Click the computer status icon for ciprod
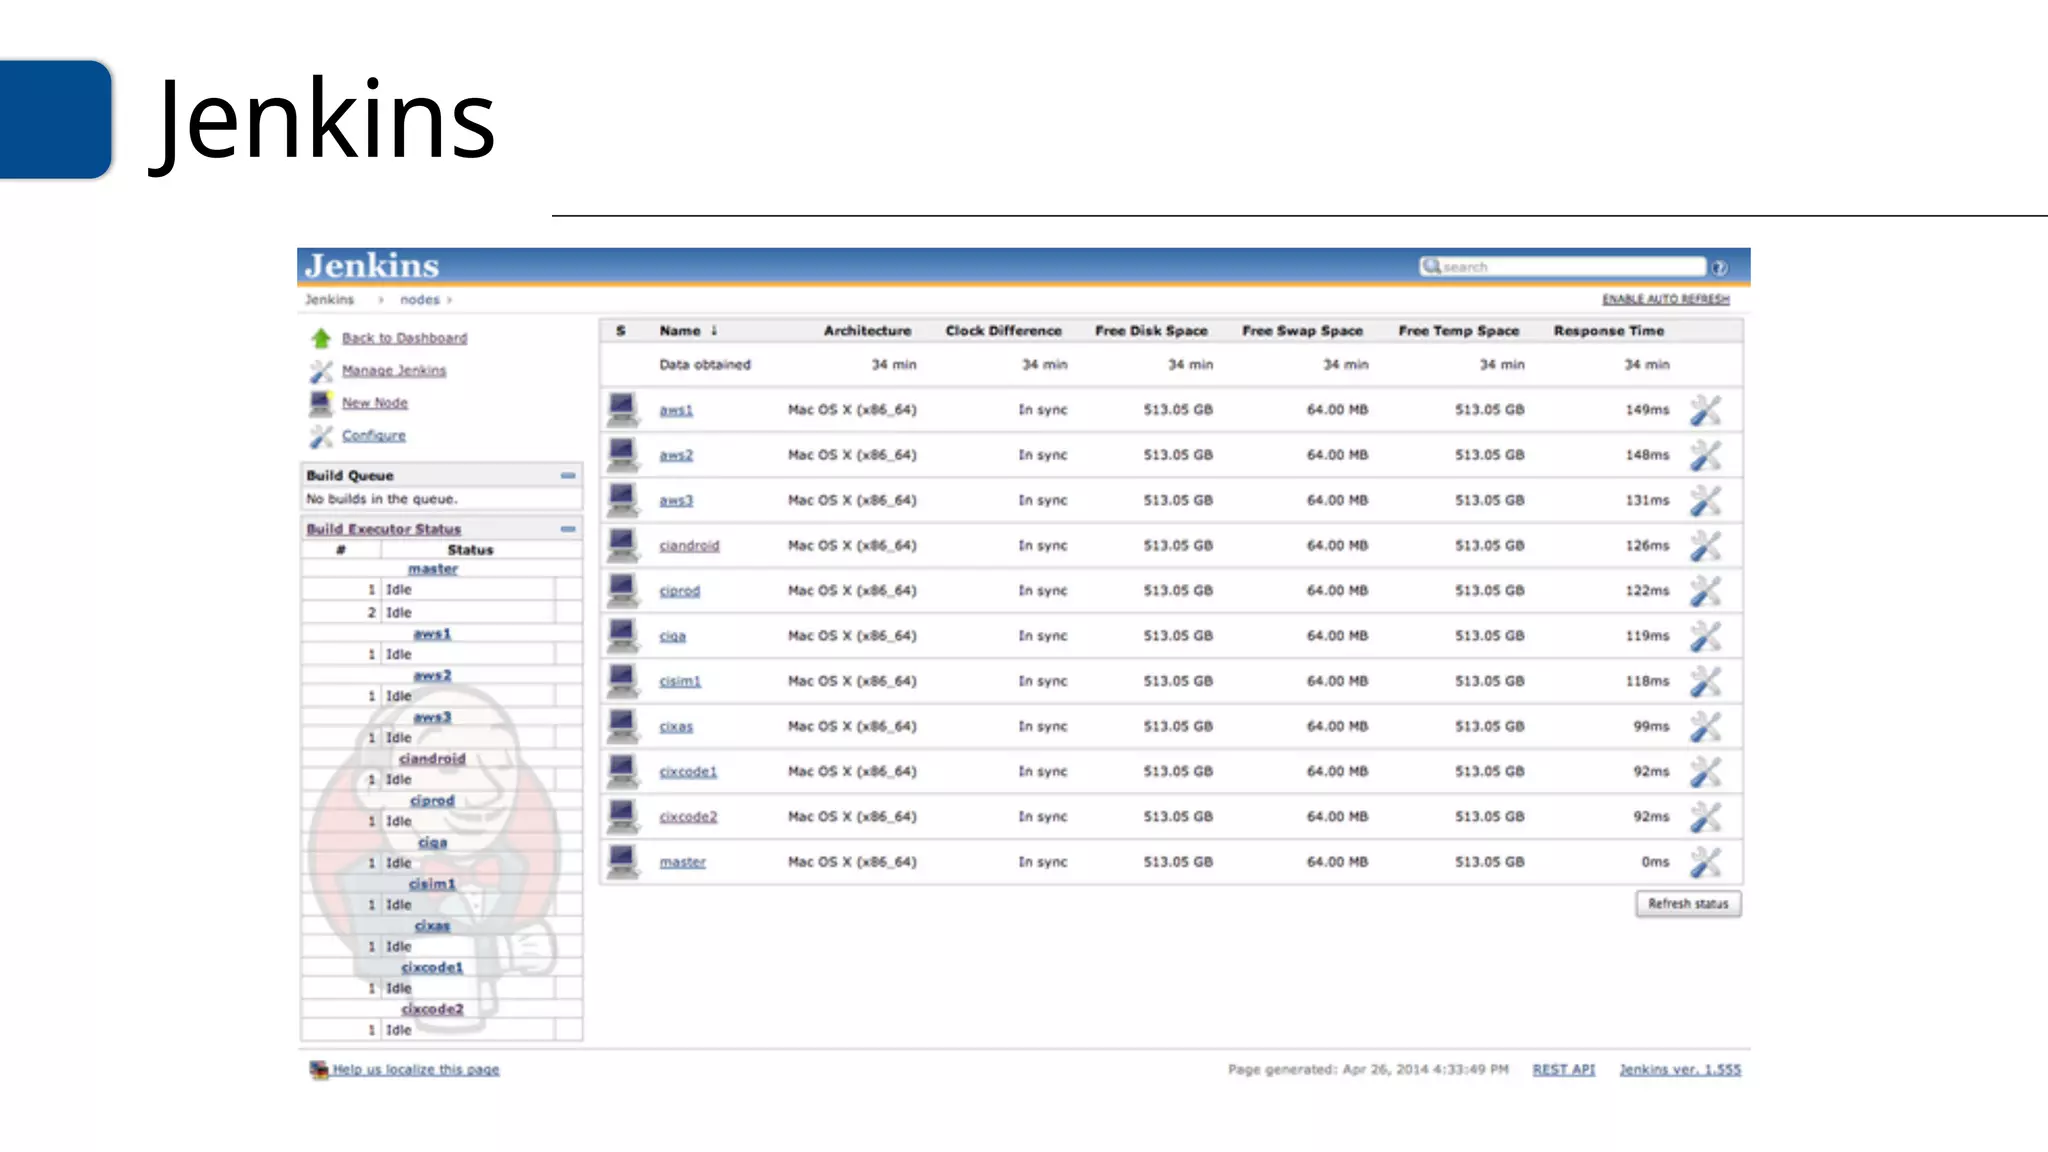2048x1152 pixels. [623, 591]
